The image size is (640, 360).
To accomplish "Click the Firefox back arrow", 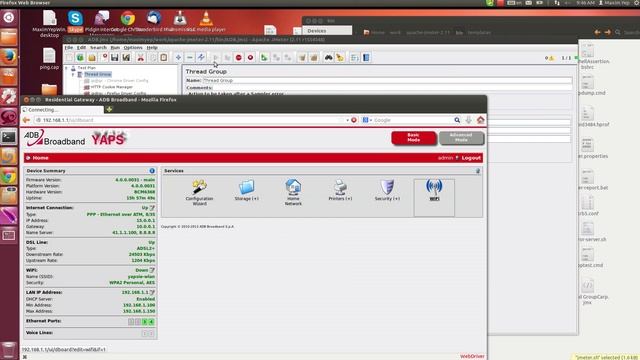I will point(27,120).
